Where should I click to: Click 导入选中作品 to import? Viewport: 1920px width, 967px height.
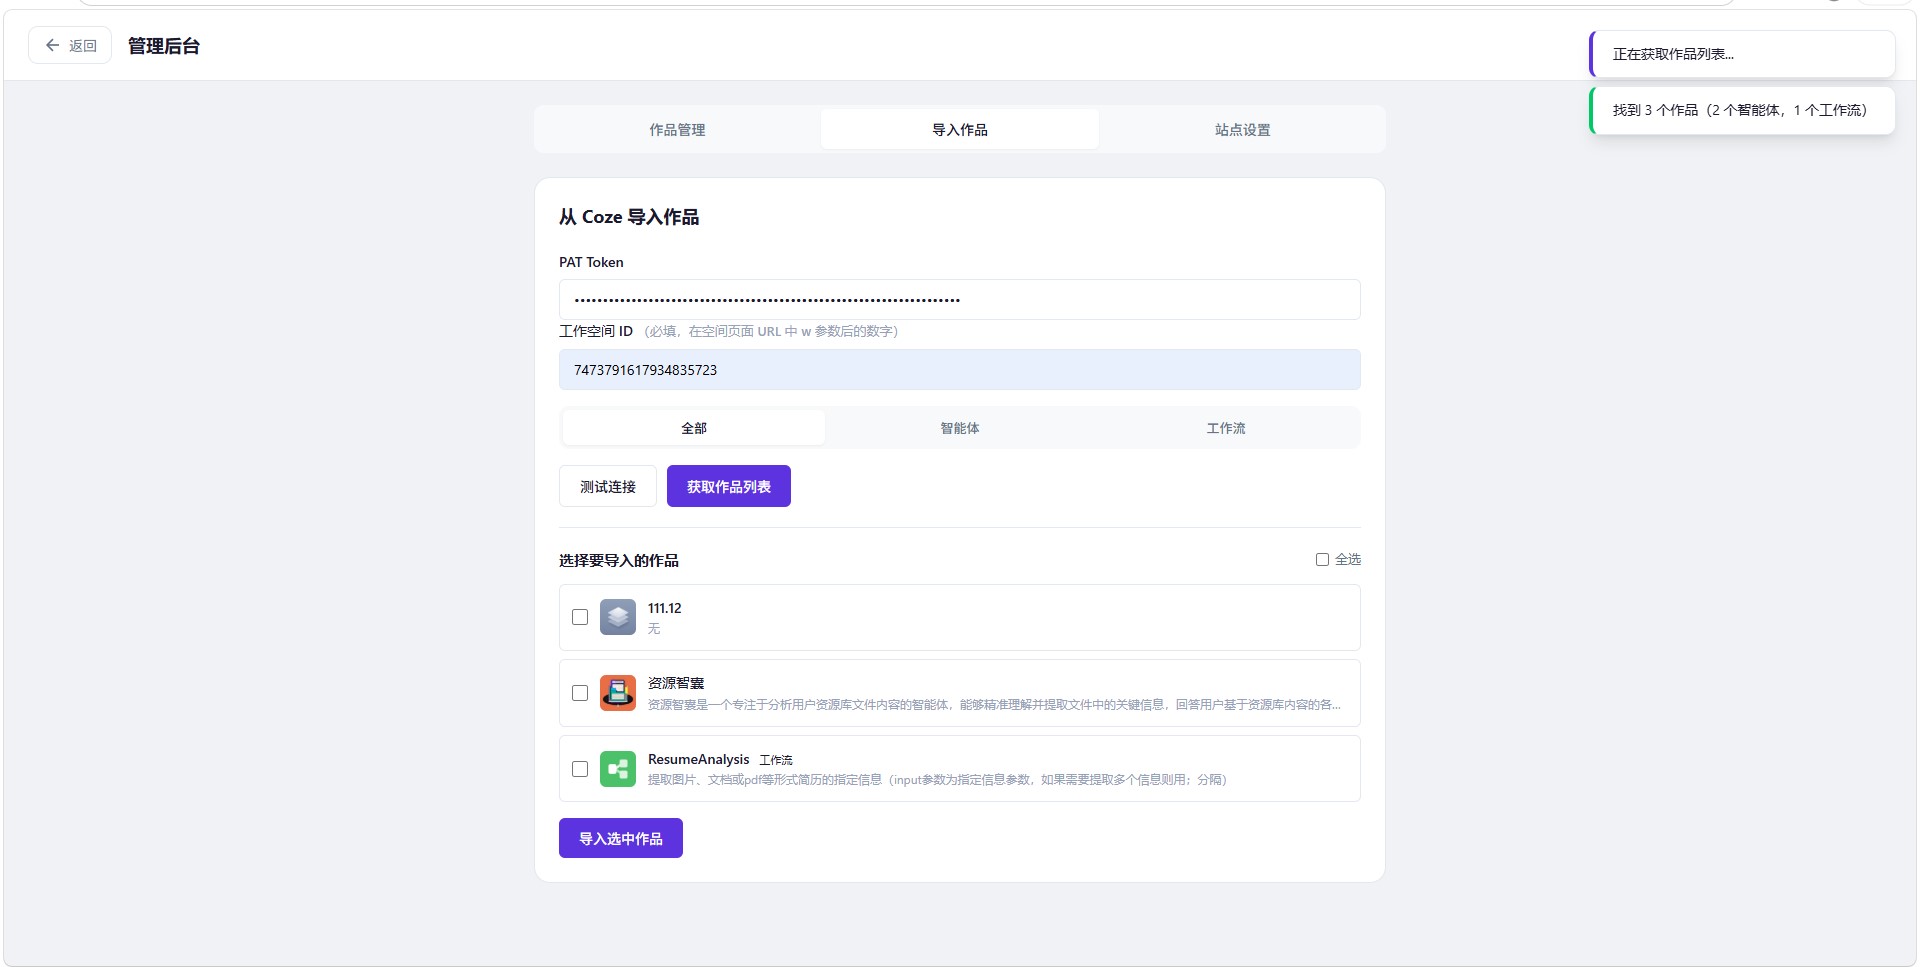(x=620, y=839)
